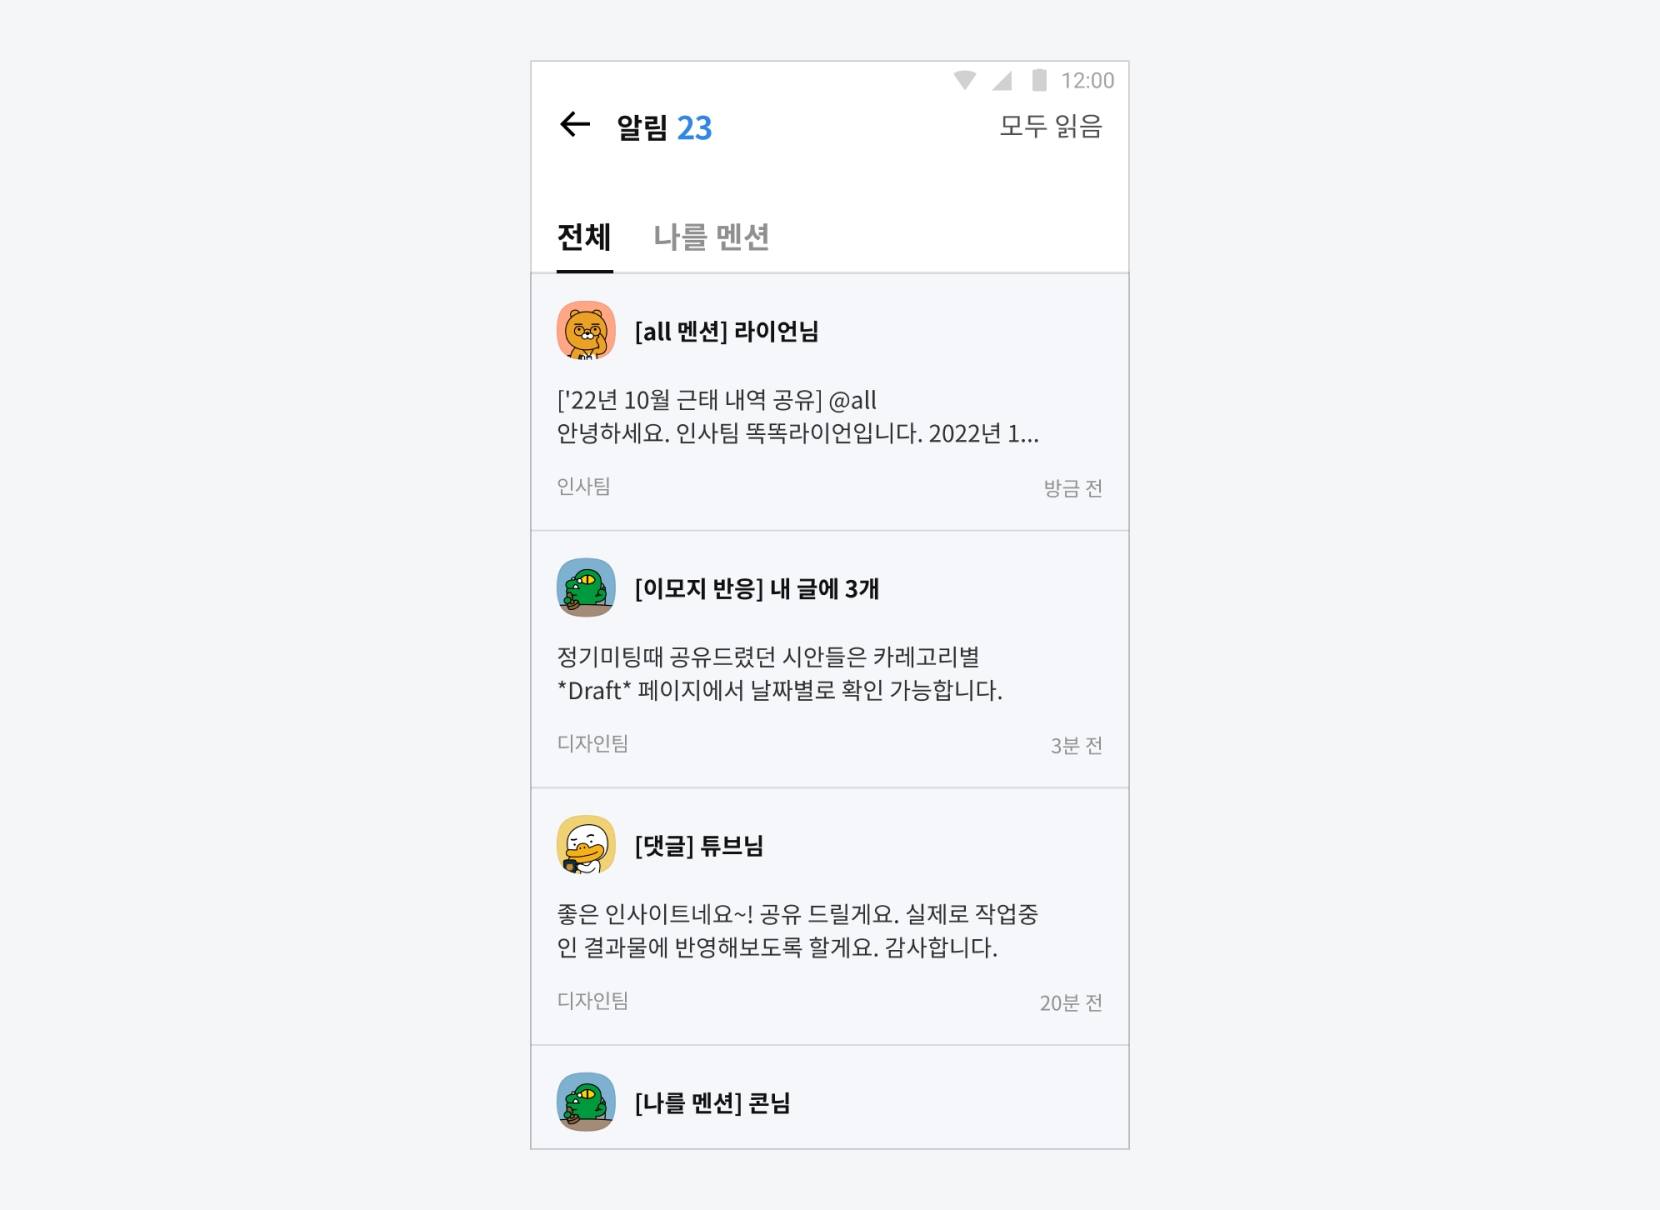This screenshot has width=1660, height=1210.
Task: Tap the 좋은 인사이트네요 comment preview
Action: pos(797,931)
